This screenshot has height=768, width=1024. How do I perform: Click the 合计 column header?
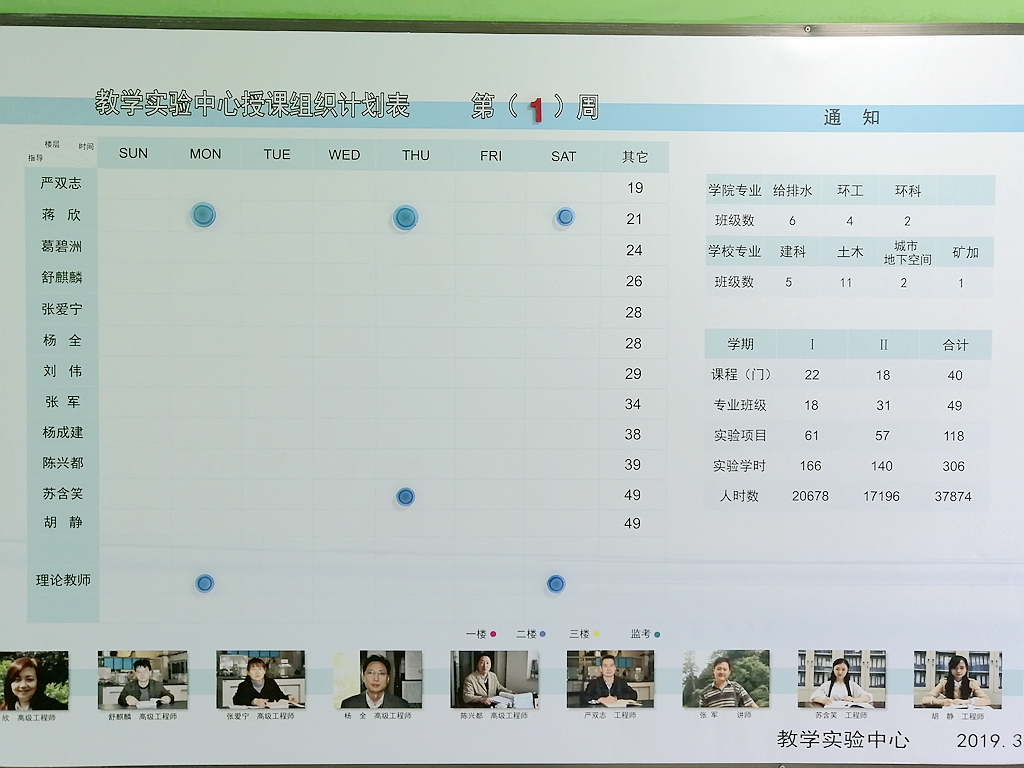[955, 345]
